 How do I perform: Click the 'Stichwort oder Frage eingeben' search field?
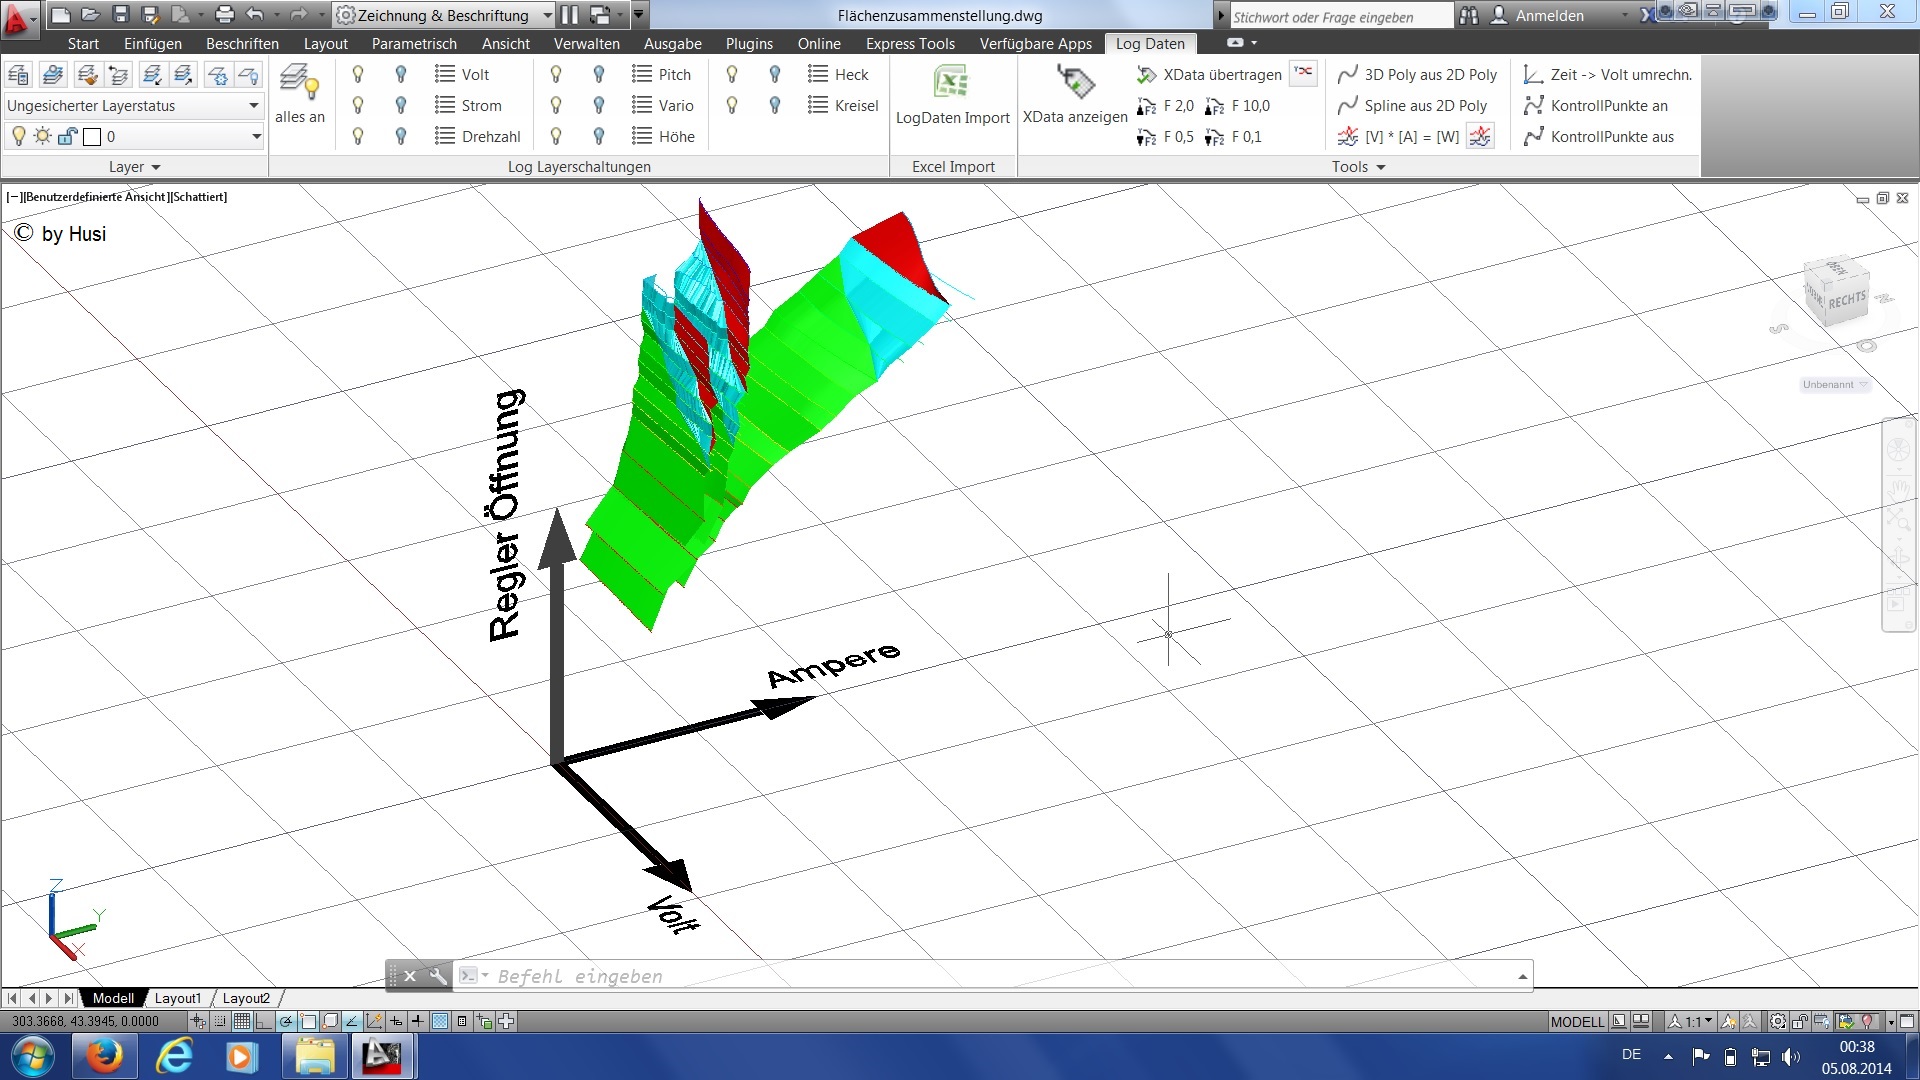point(1340,16)
